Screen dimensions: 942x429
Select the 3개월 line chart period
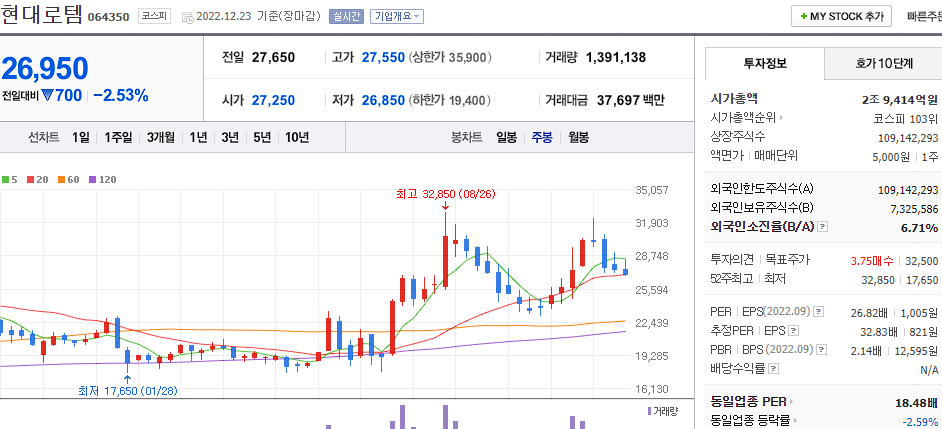pos(161,138)
